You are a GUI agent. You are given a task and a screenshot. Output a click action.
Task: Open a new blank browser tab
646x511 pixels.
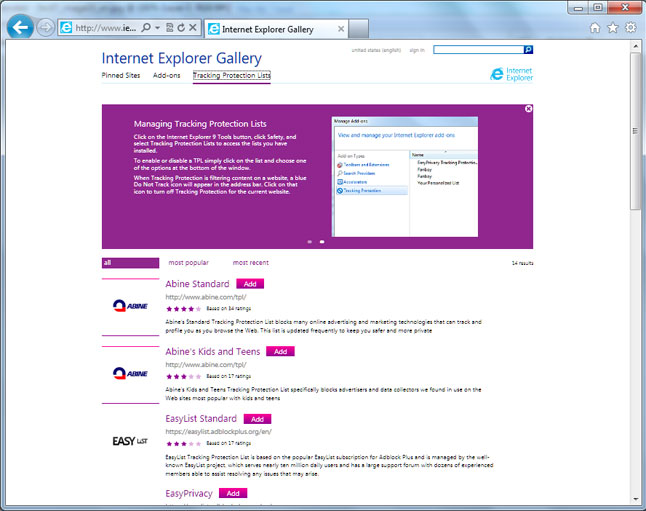pyautogui.click(x=358, y=29)
